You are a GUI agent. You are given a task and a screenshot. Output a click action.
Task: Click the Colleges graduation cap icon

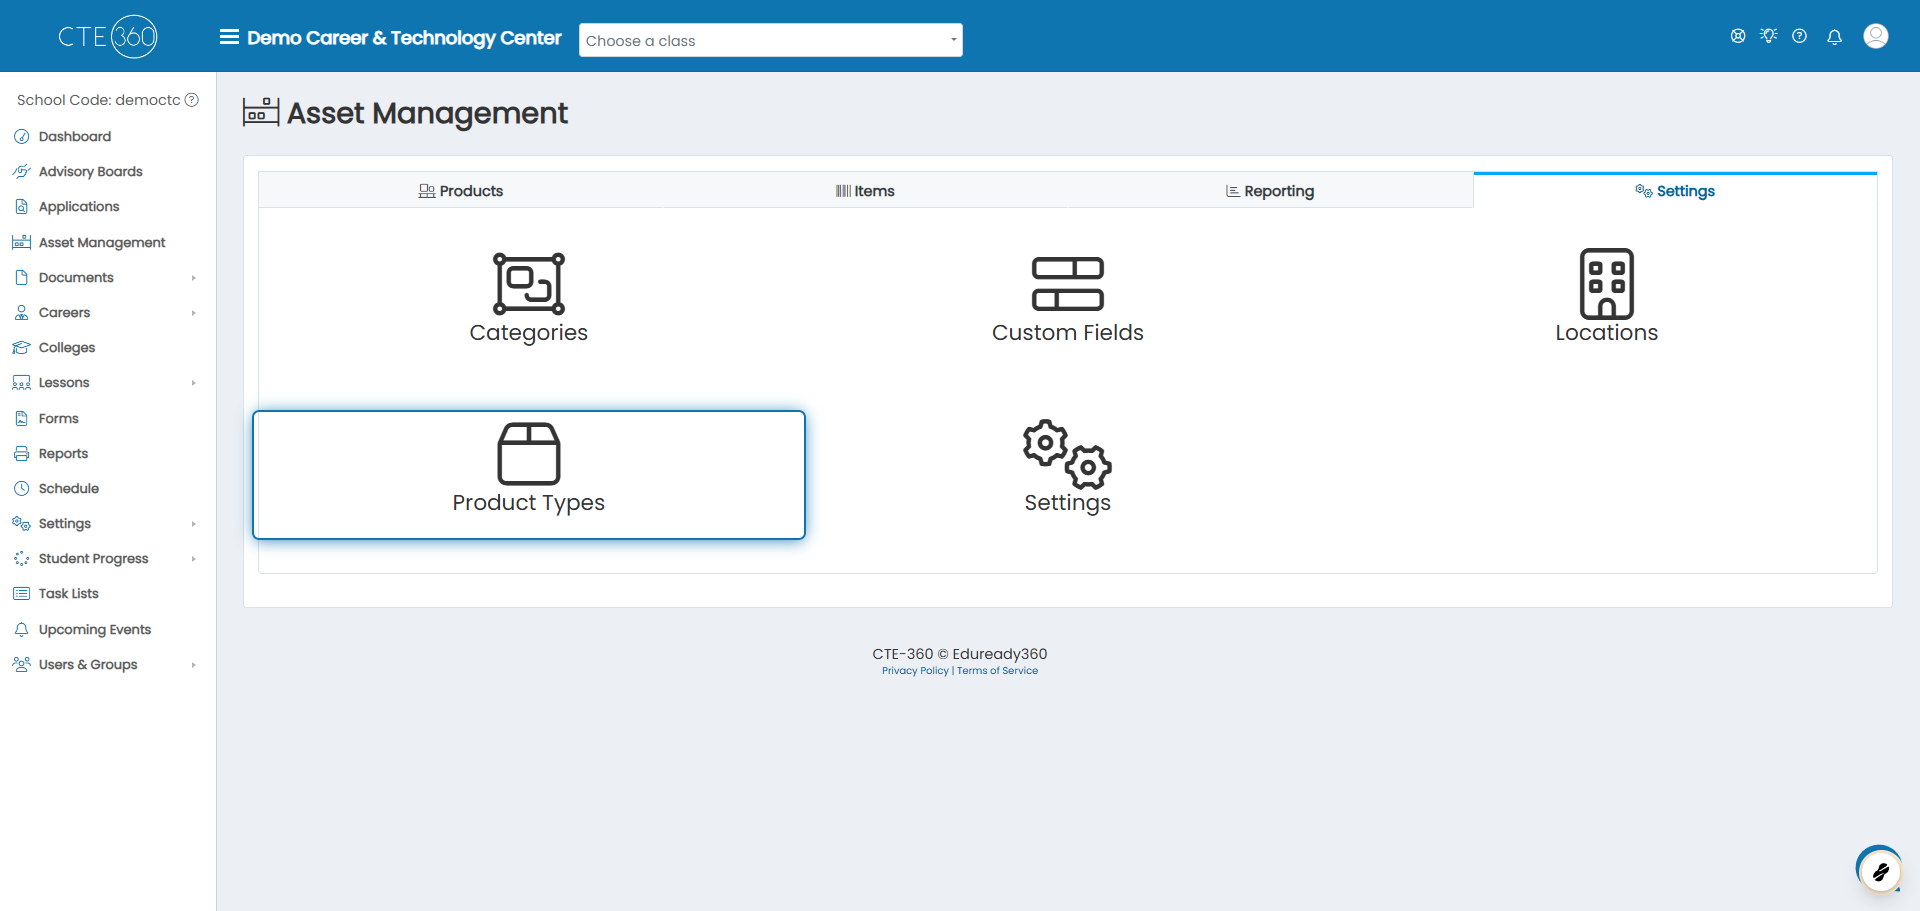21,347
